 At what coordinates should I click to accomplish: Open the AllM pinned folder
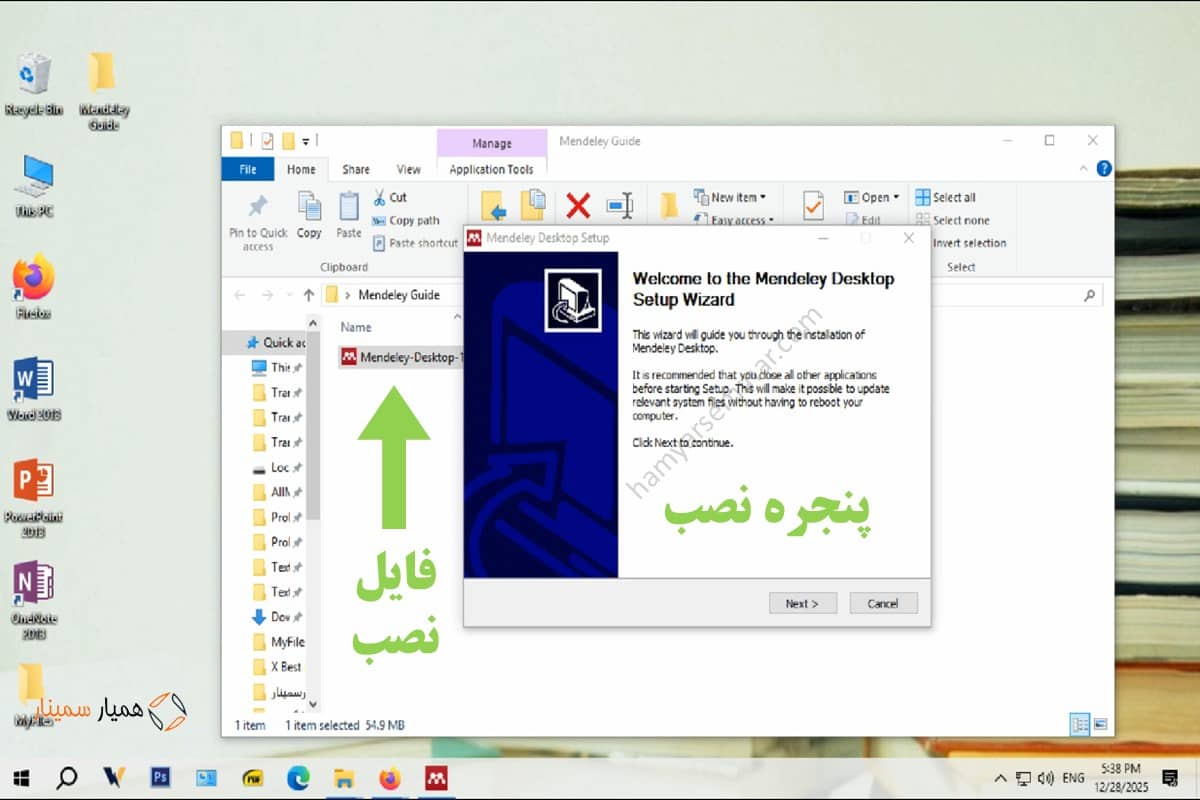click(x=276, y=492)
